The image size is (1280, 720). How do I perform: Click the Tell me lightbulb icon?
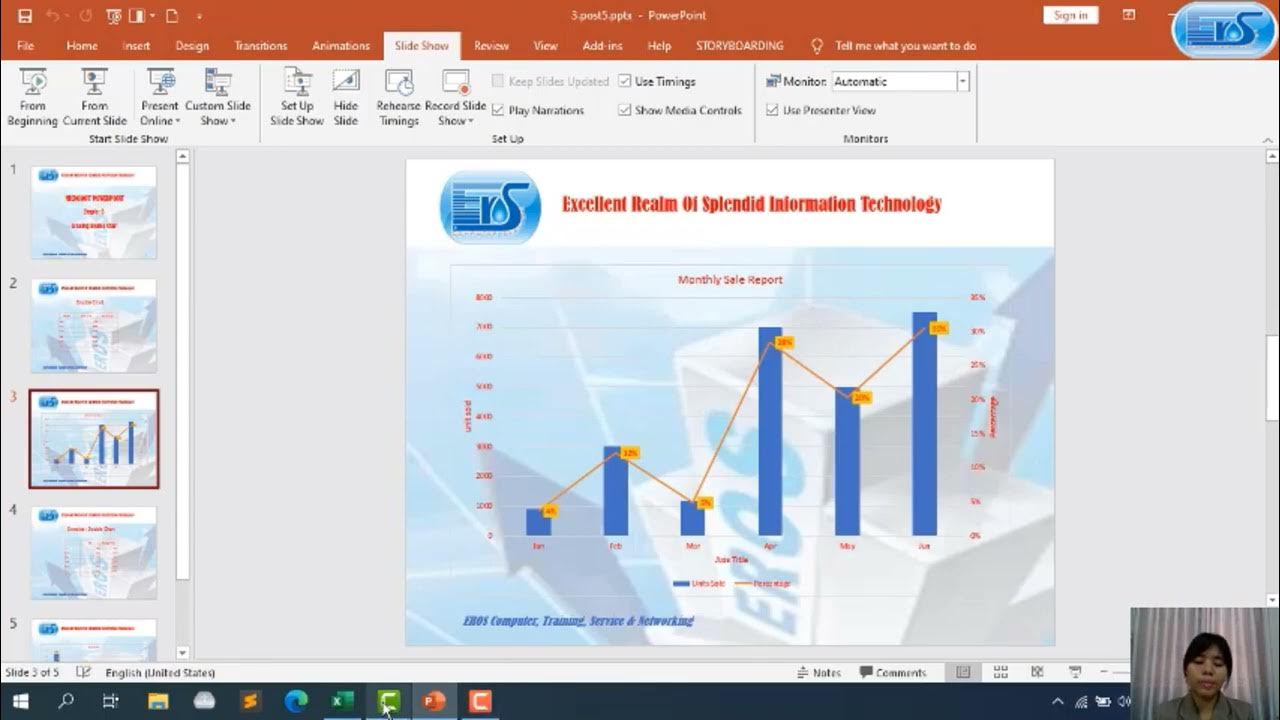[817, 46]
